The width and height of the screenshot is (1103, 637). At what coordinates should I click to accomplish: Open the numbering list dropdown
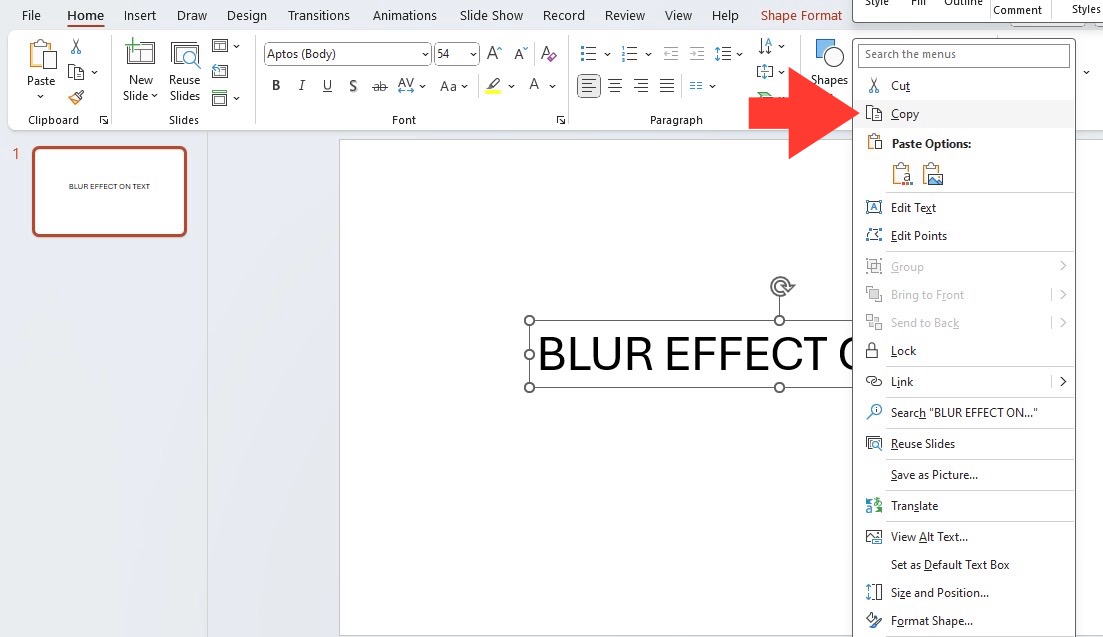coord(649,54)
